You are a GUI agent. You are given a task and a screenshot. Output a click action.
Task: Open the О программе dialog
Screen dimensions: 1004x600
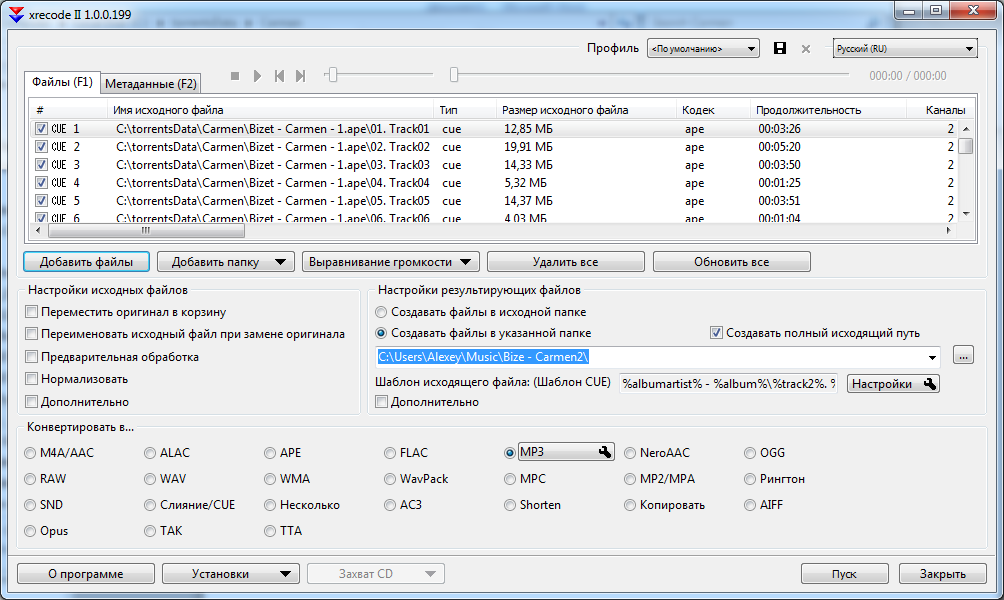pyautogui.click(x=86, y=574)
